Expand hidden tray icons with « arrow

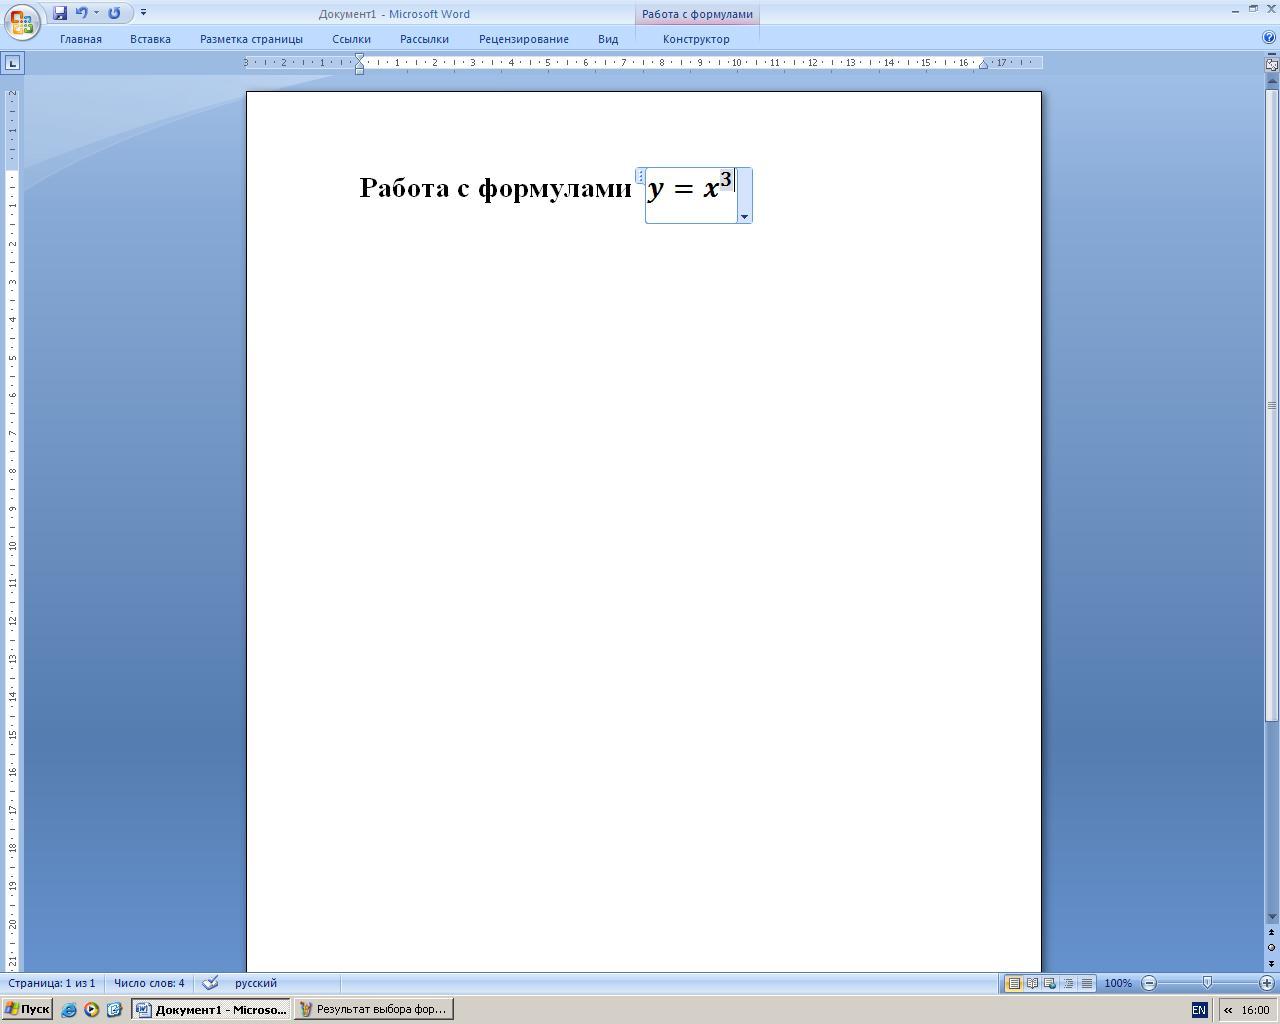1228,1010
